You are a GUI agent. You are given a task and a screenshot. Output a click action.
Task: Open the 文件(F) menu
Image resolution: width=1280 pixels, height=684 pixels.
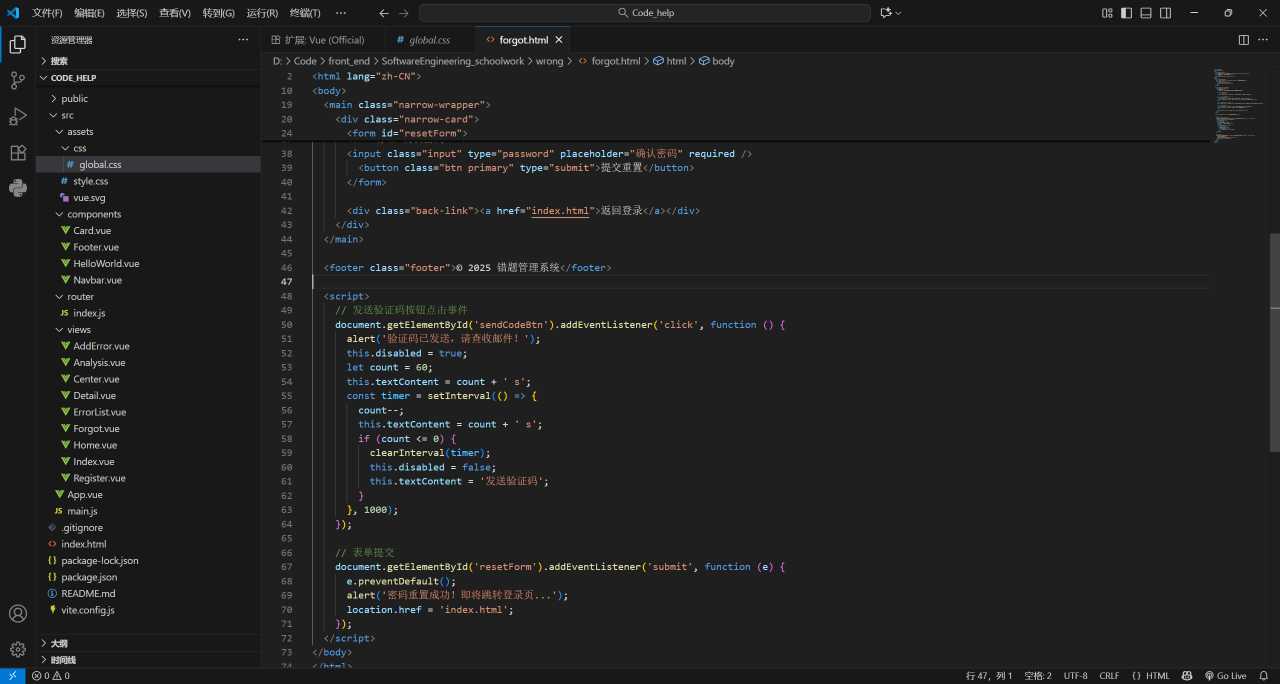click(47, 13)
